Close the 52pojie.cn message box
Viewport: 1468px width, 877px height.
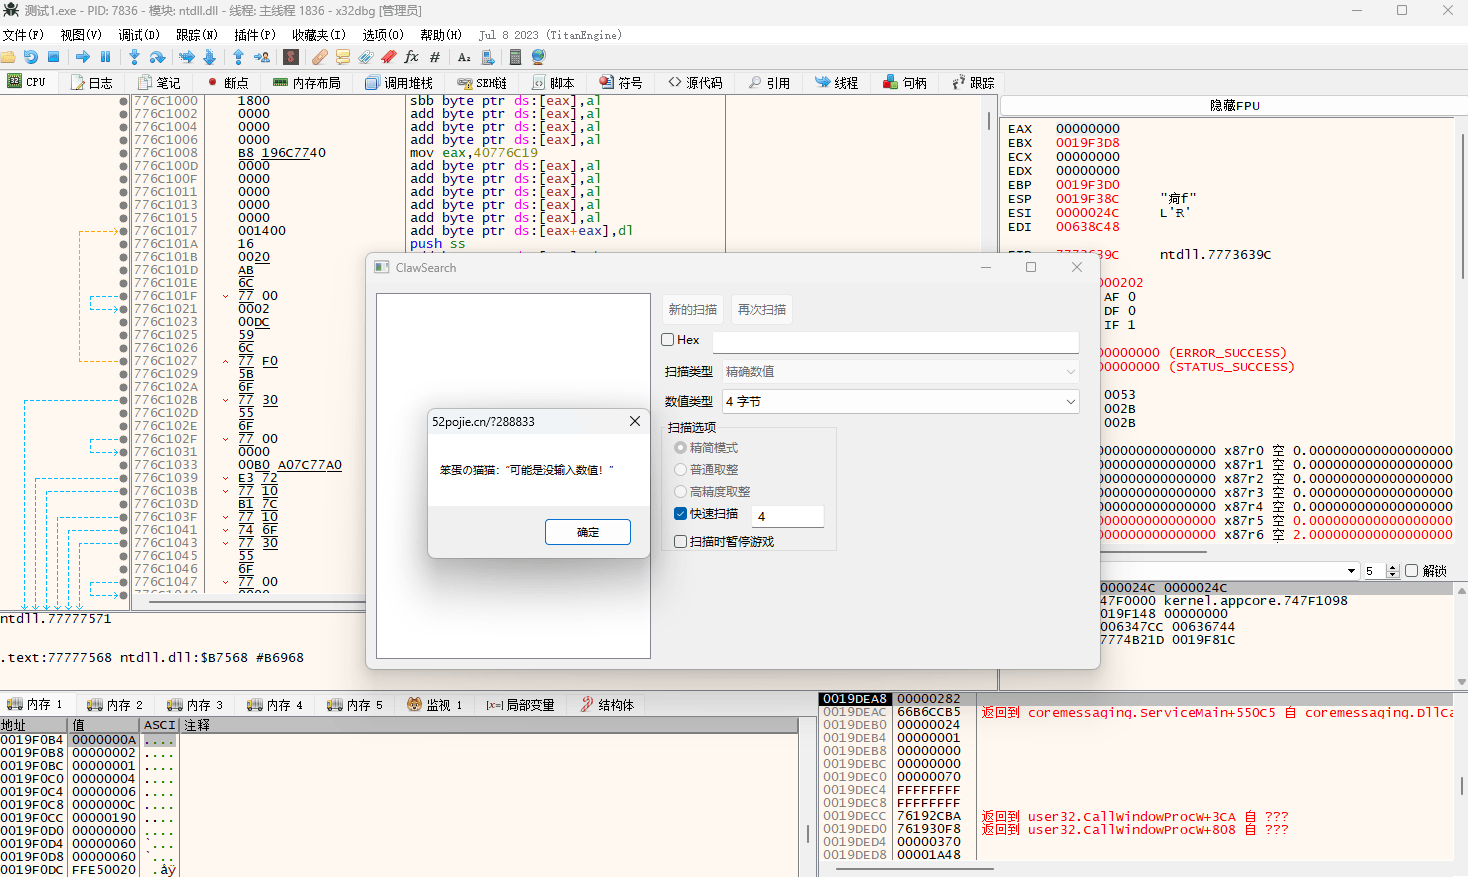click(x=635, y=422)
